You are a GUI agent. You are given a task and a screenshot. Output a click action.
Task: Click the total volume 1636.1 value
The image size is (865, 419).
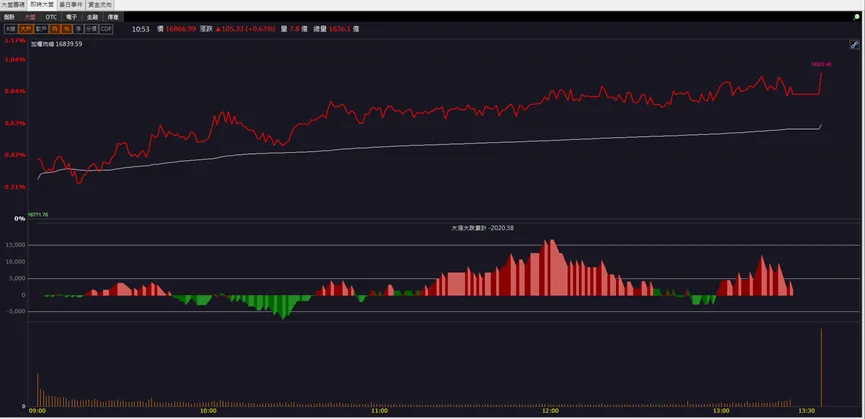point(339,29)
